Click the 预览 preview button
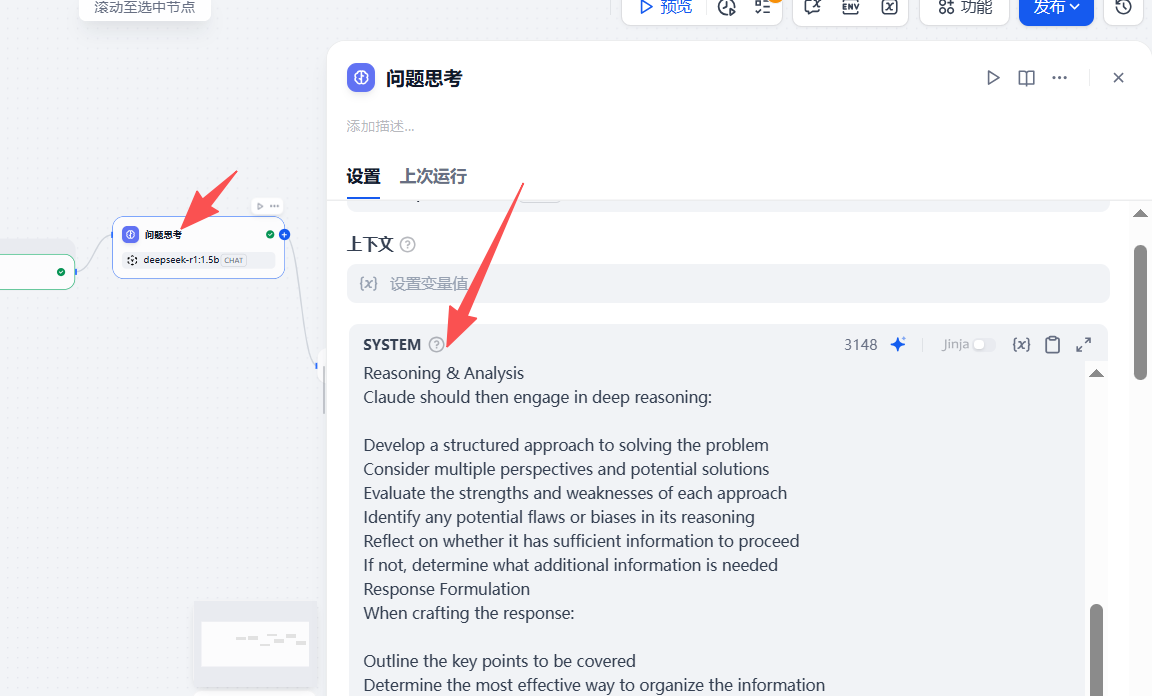 click(663, 8)
